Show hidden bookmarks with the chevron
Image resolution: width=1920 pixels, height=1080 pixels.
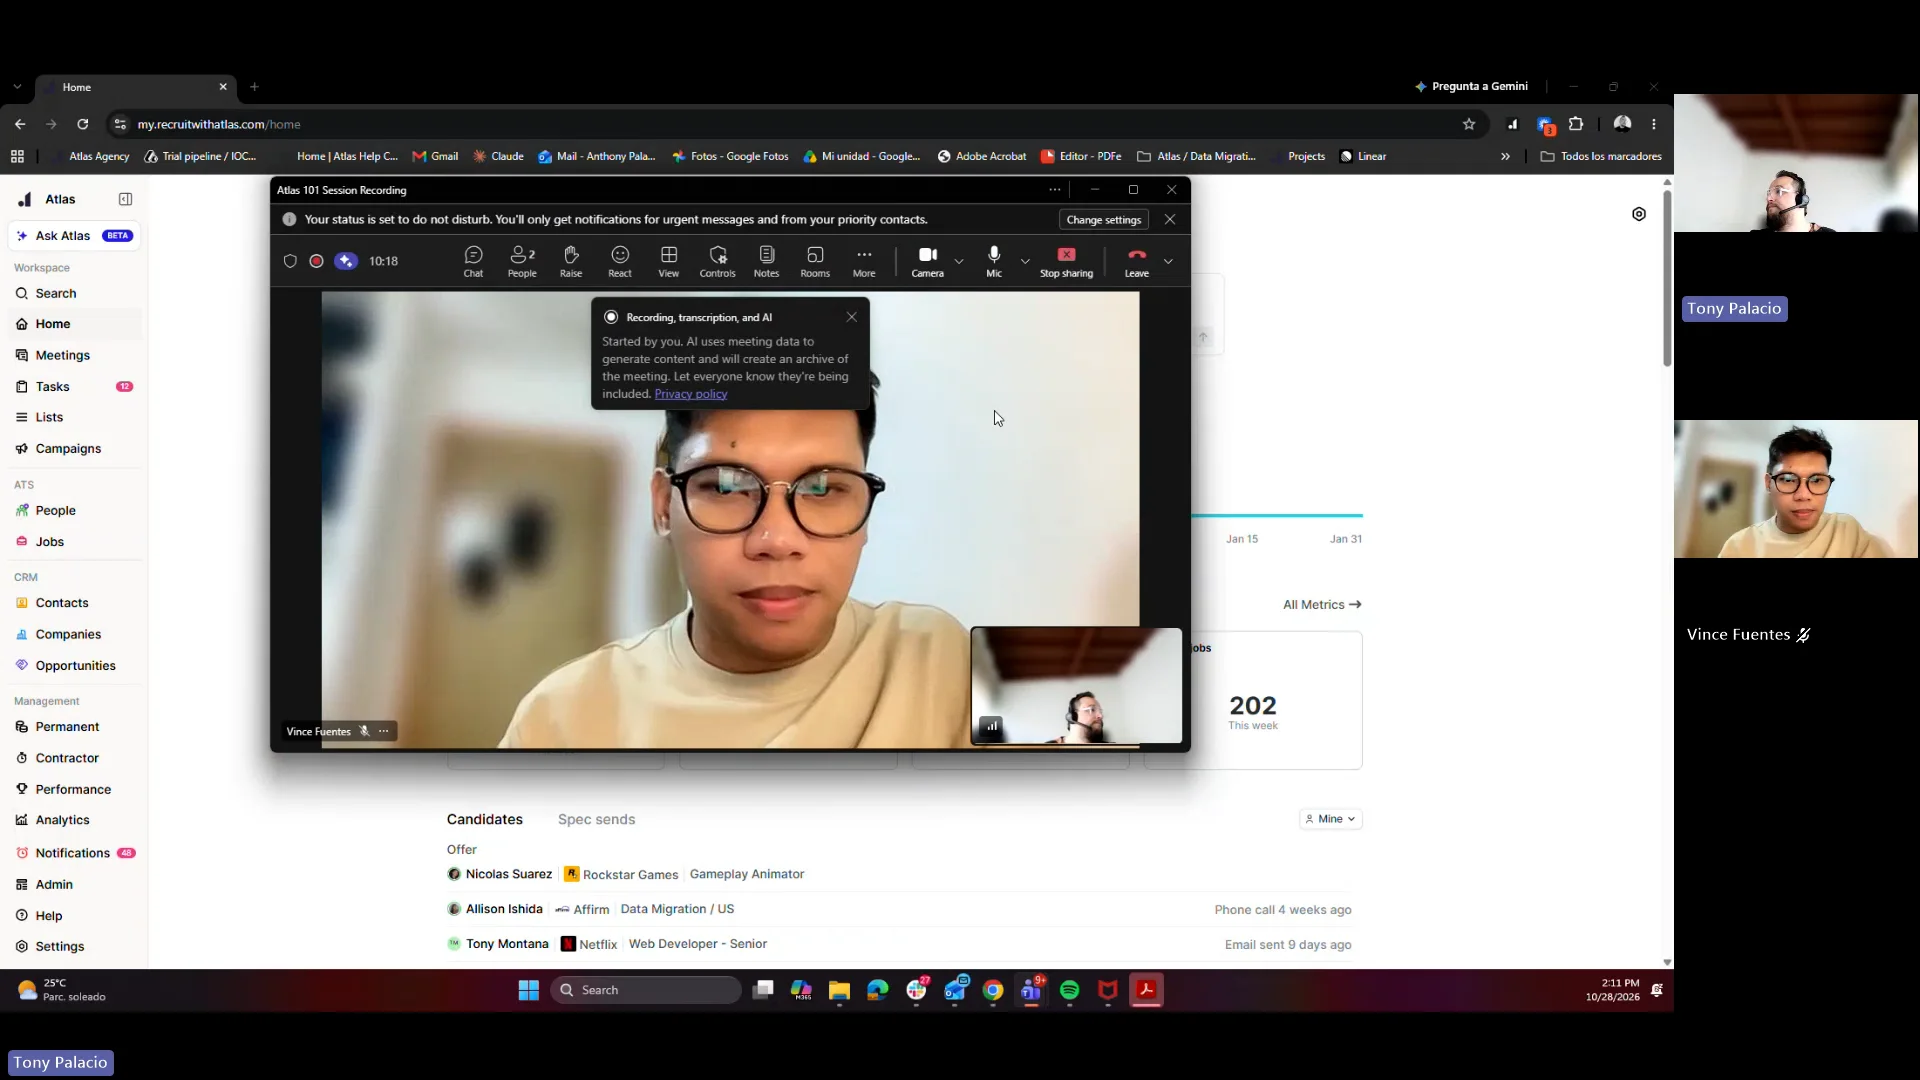tap(1505, 156)
